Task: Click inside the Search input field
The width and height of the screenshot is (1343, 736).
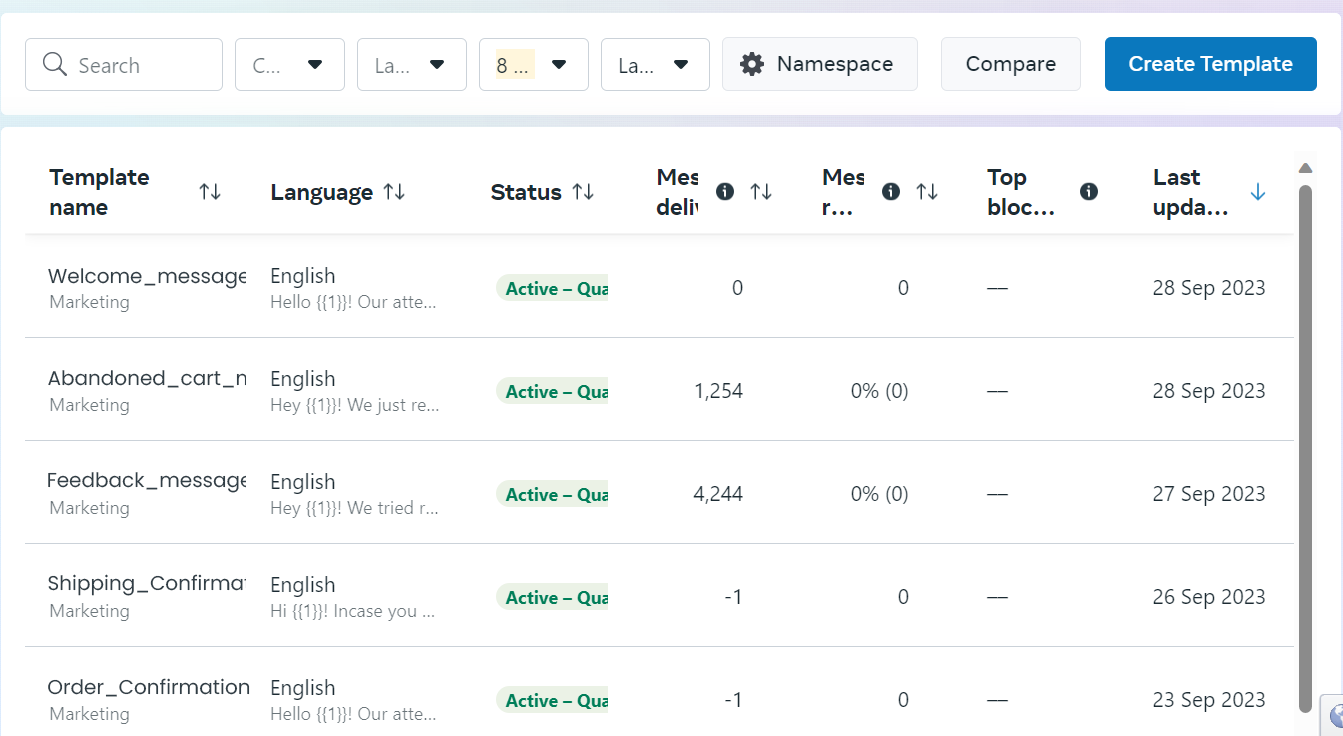Action: tap(130, 63)
